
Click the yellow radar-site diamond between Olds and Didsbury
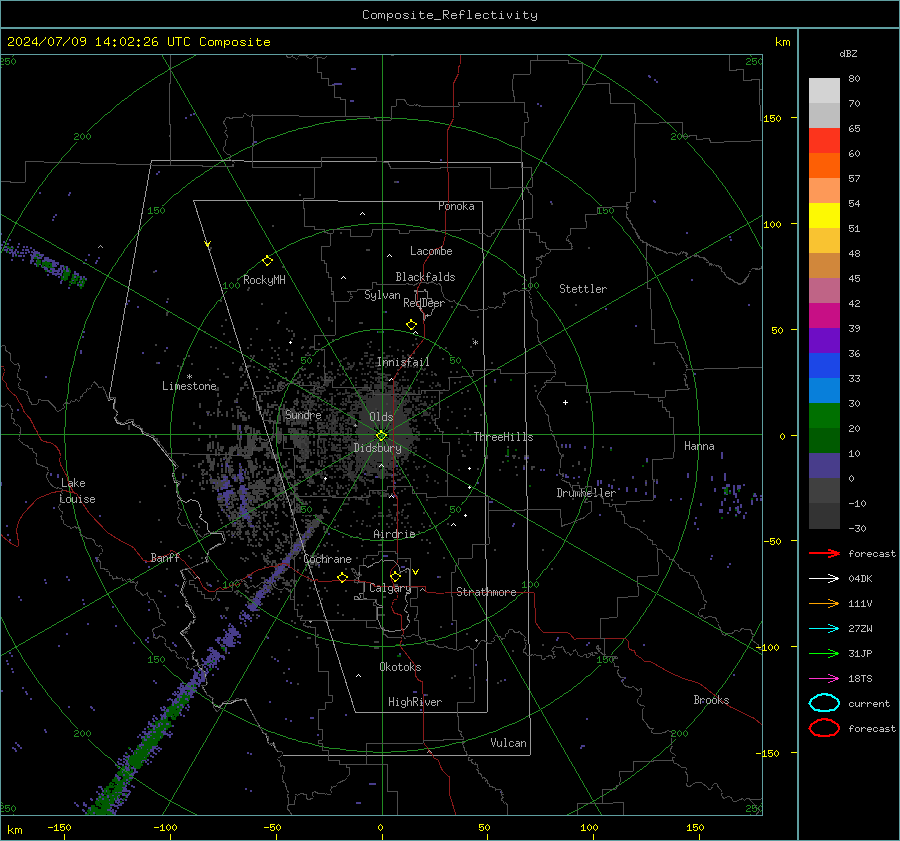click(381, 436)
